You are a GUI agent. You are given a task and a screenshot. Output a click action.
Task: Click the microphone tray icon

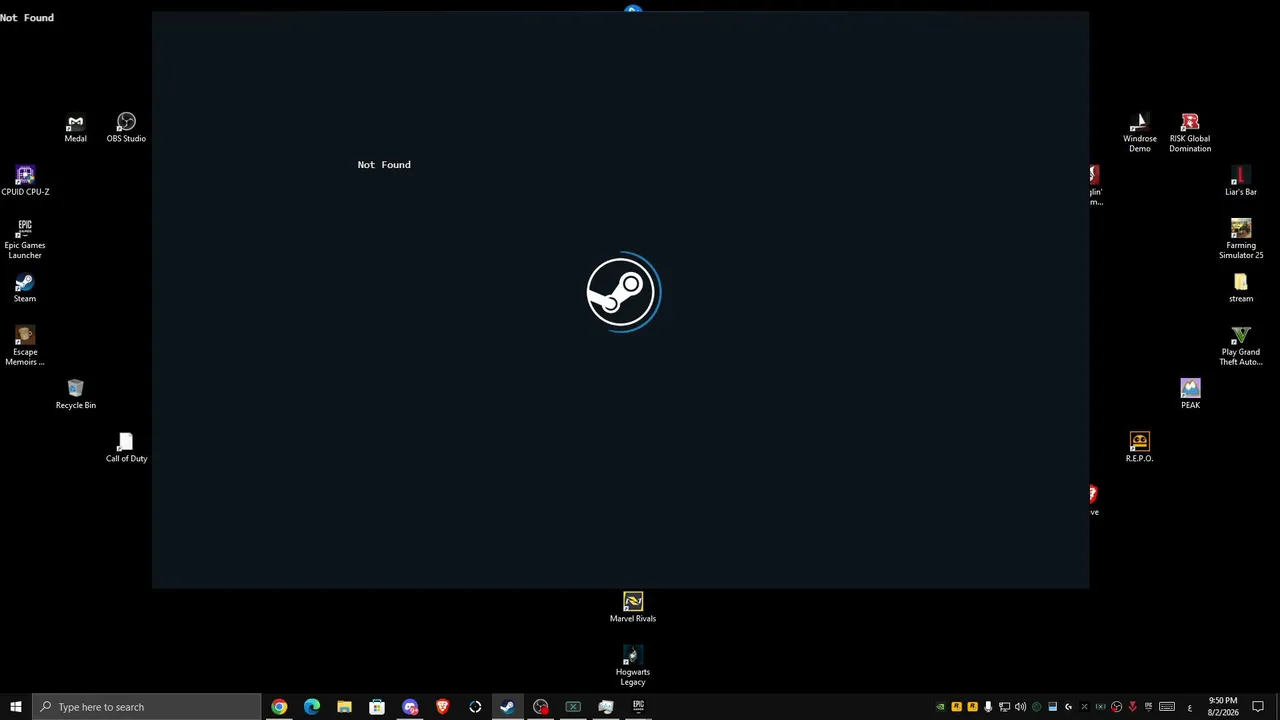click(988, 707)
